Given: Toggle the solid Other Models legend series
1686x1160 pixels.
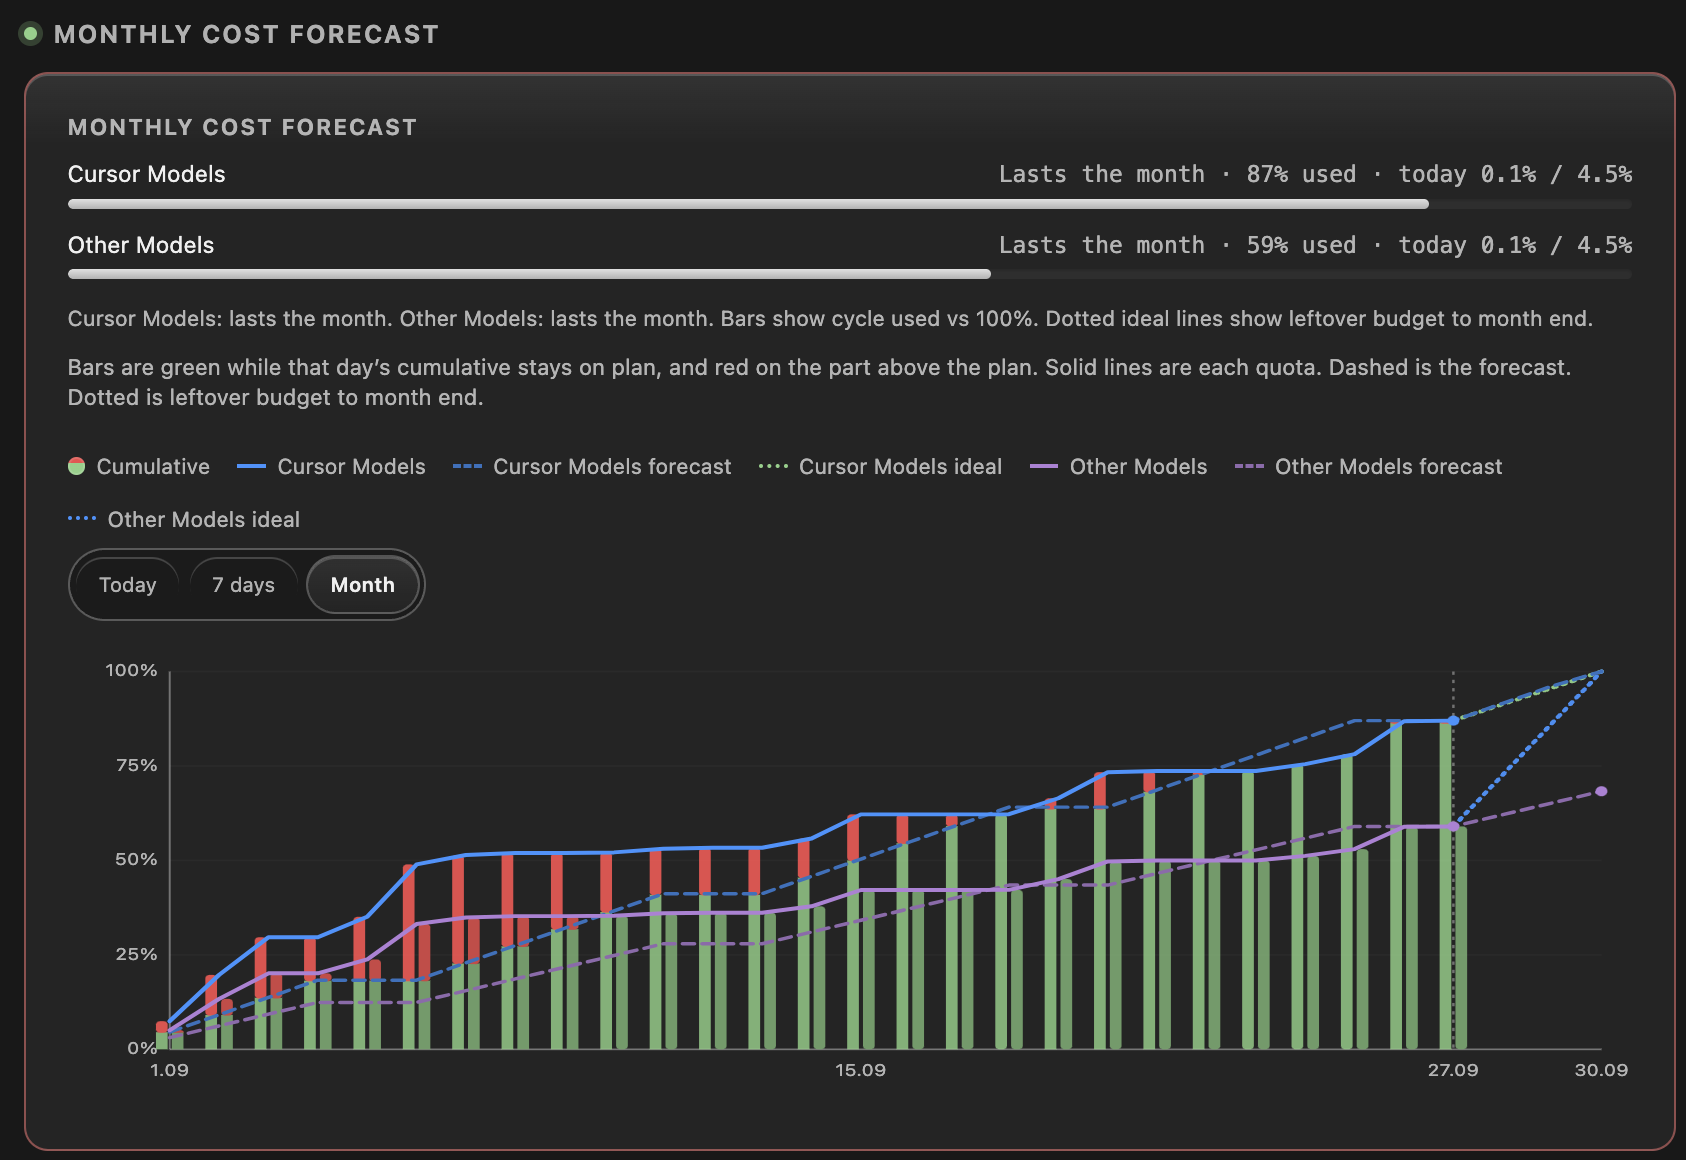Looking at the screenshot, I should [1119, 467].
